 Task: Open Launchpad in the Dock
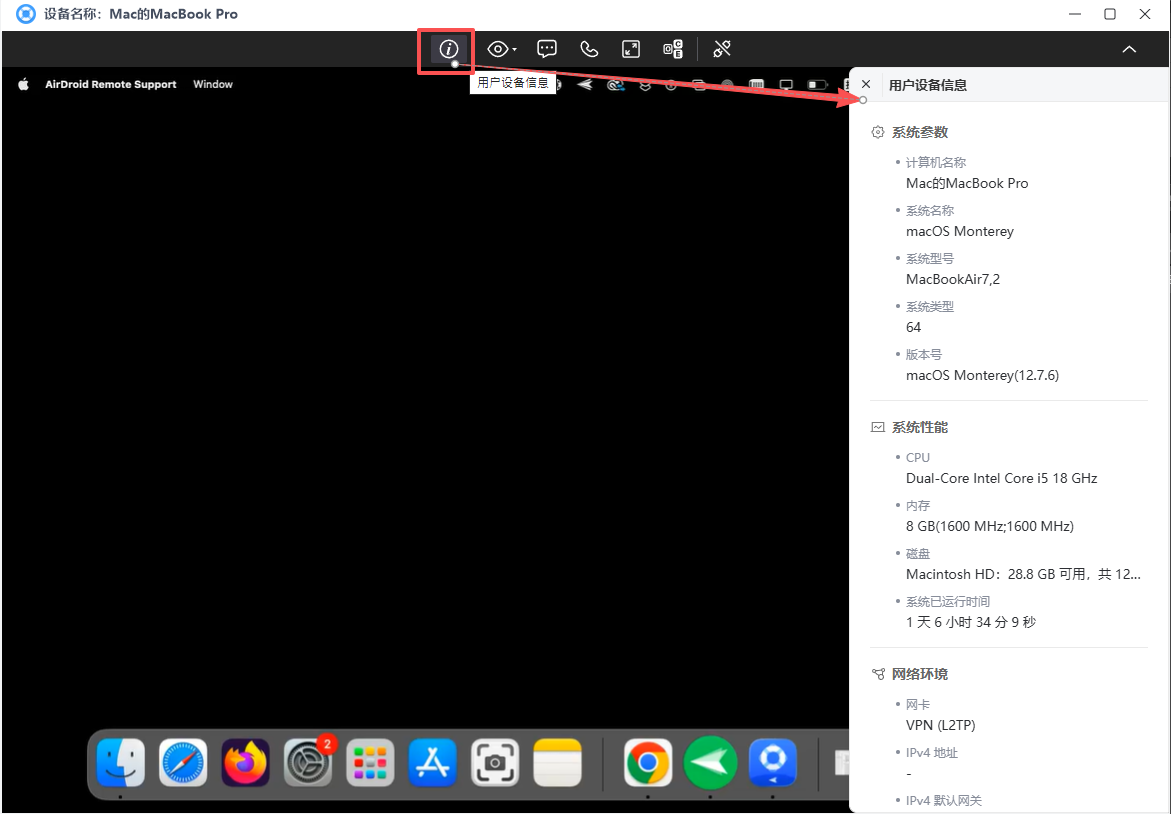[370, 762]
